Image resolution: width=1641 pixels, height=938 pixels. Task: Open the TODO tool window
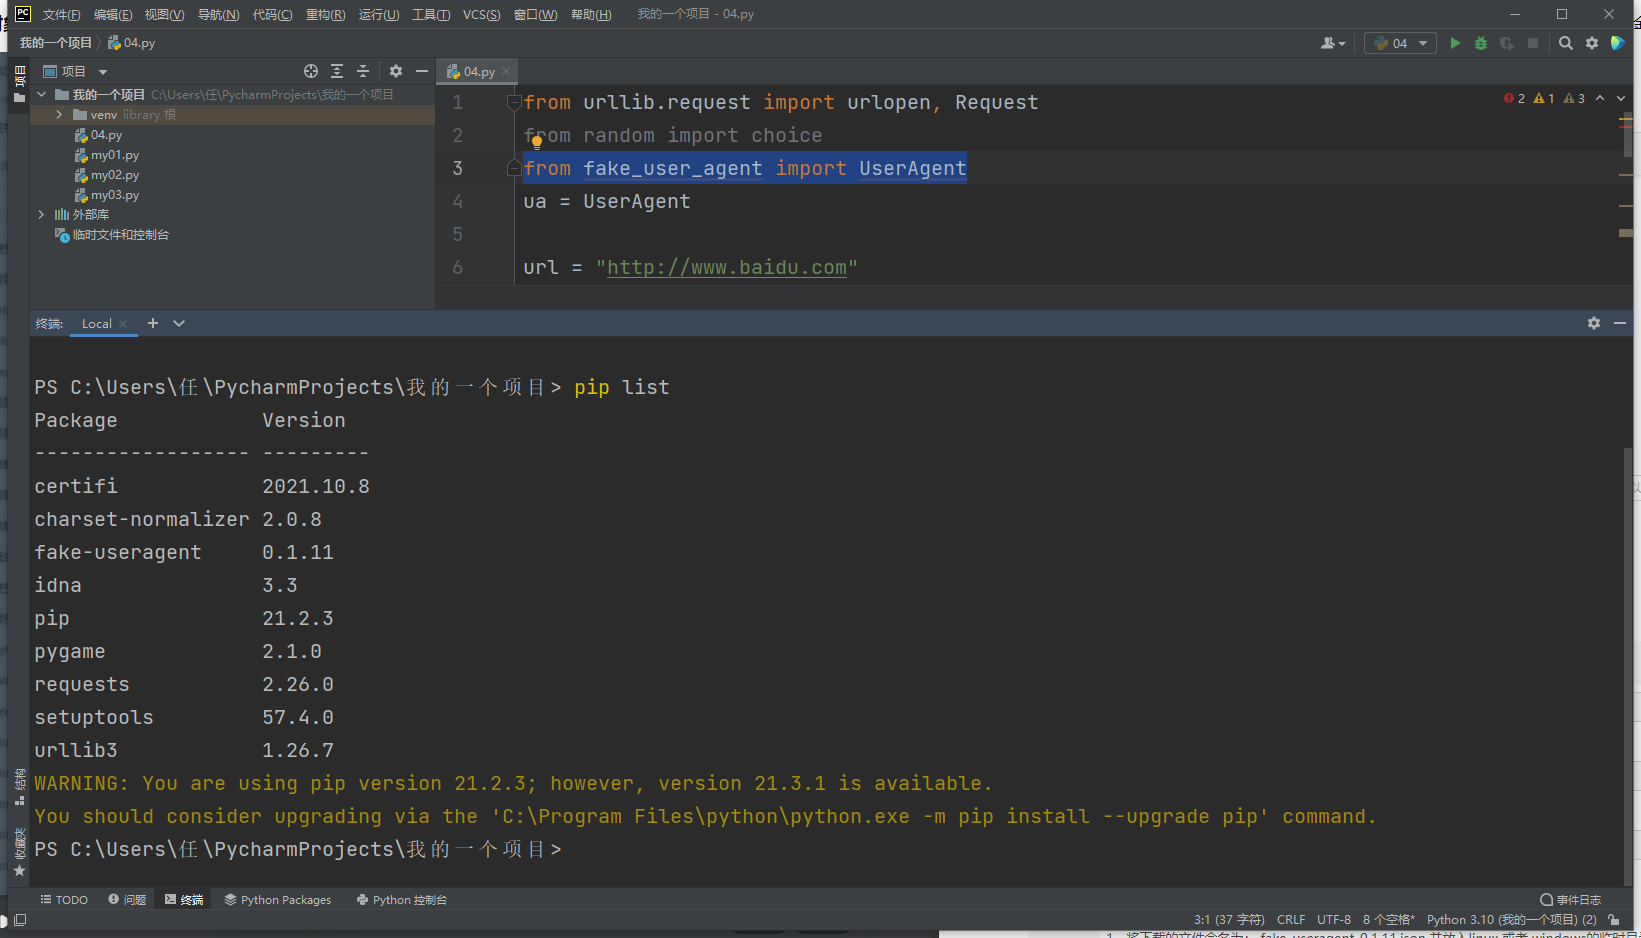click(x=64, y=900)
